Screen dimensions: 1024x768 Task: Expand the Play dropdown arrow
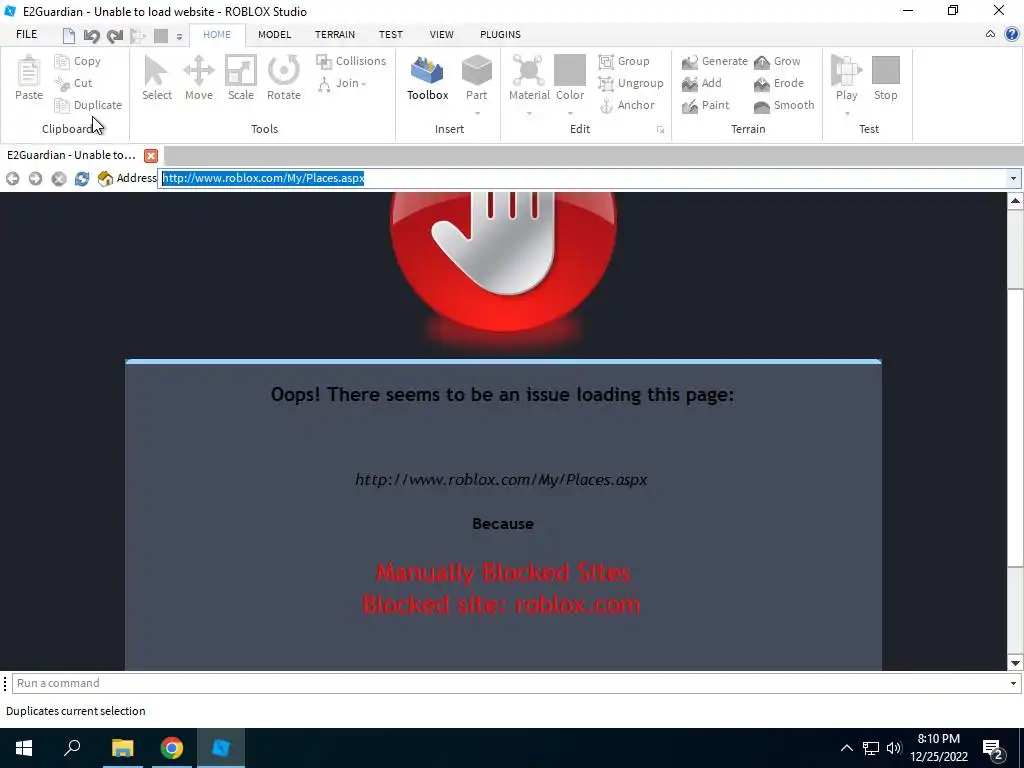point(846,114)
